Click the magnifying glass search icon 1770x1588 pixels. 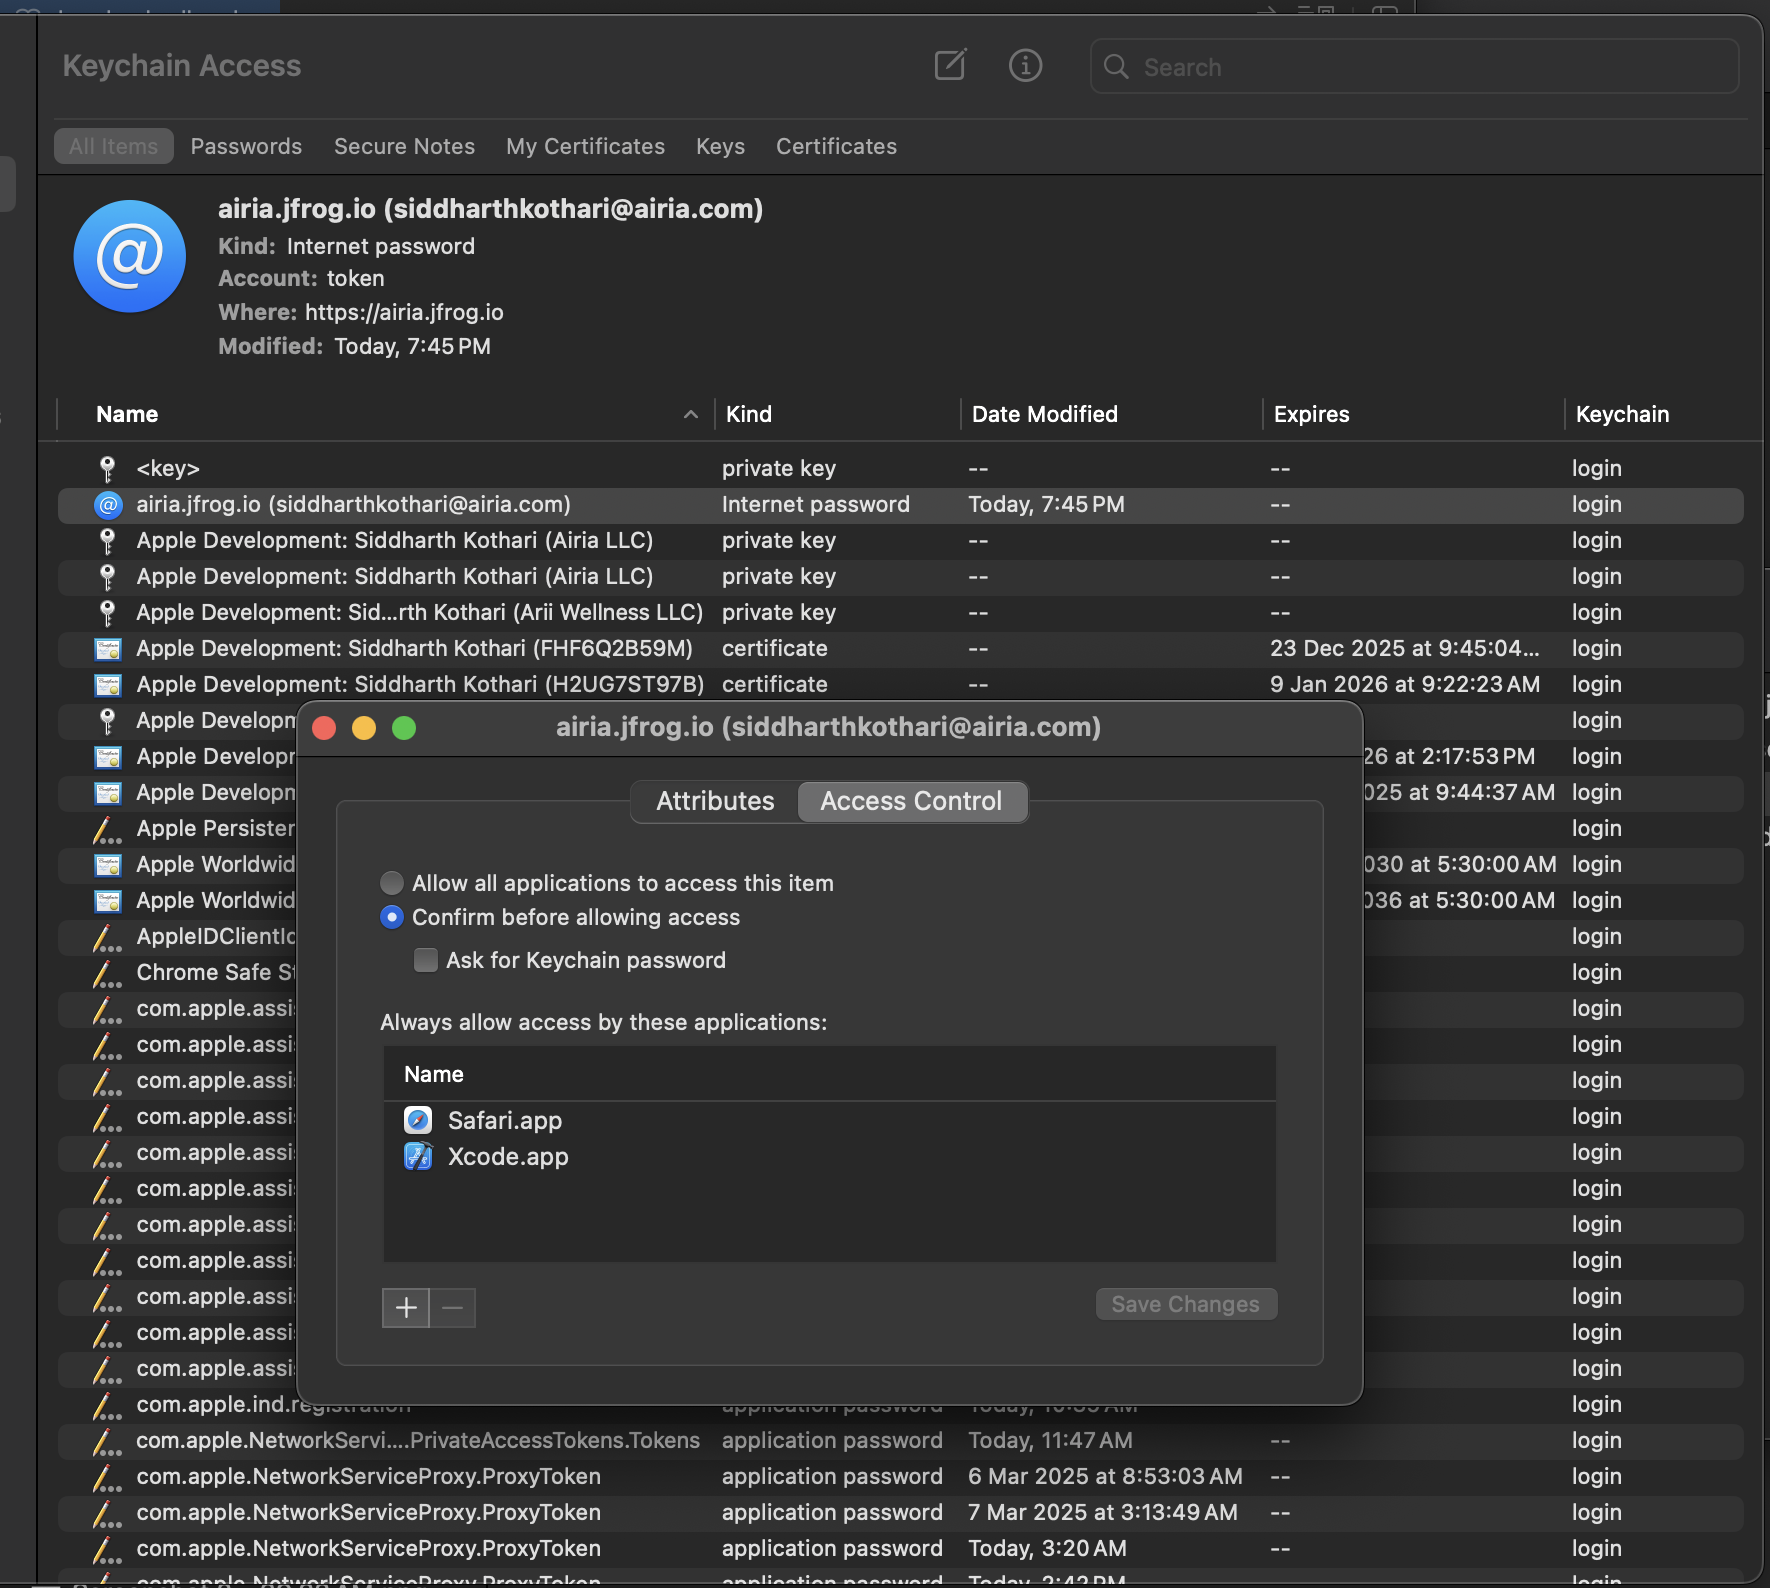click(x=1116, y=67)
